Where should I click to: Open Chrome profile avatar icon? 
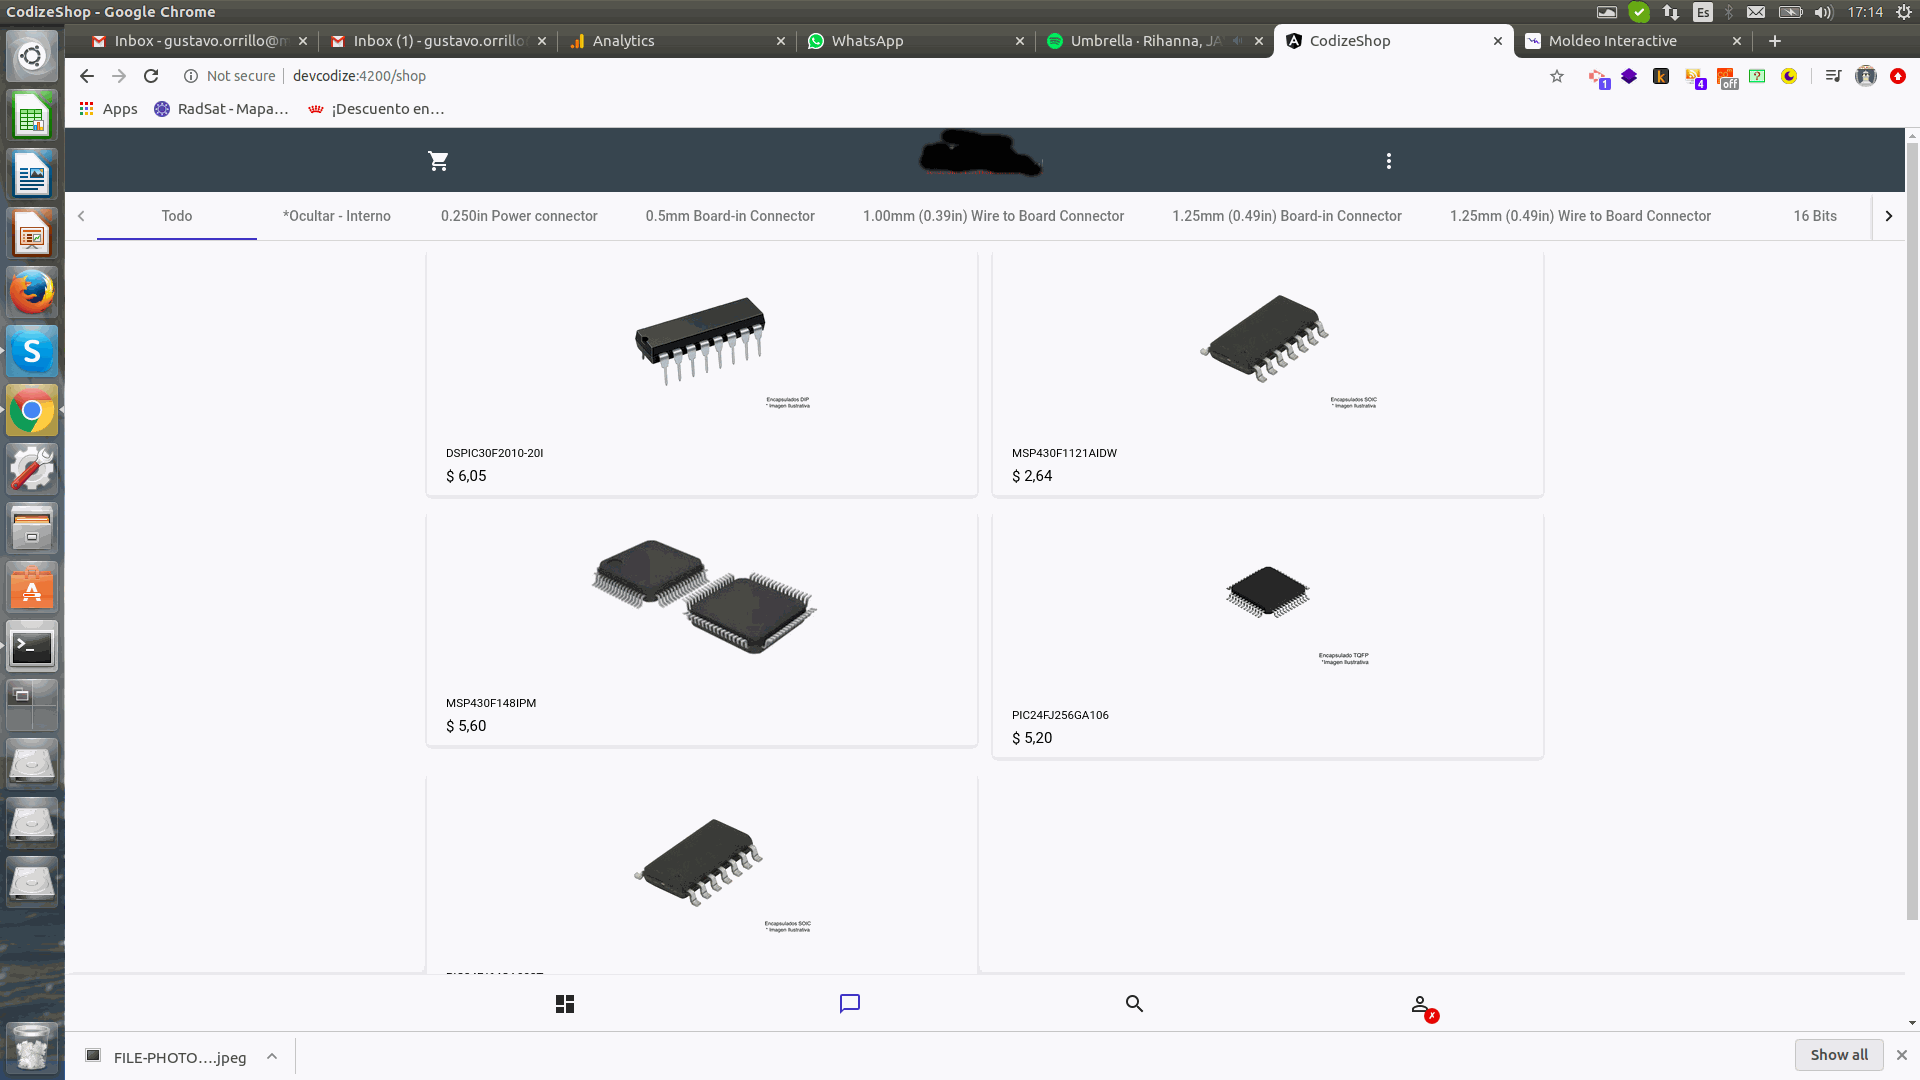pyautogui.click(x=1866, y=76)
